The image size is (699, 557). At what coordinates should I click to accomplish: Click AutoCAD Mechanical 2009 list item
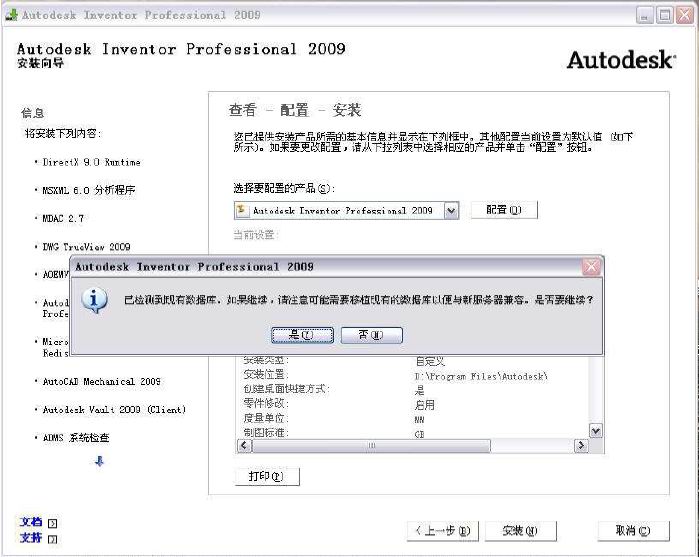pyautogui.click(x=102, y=382)
